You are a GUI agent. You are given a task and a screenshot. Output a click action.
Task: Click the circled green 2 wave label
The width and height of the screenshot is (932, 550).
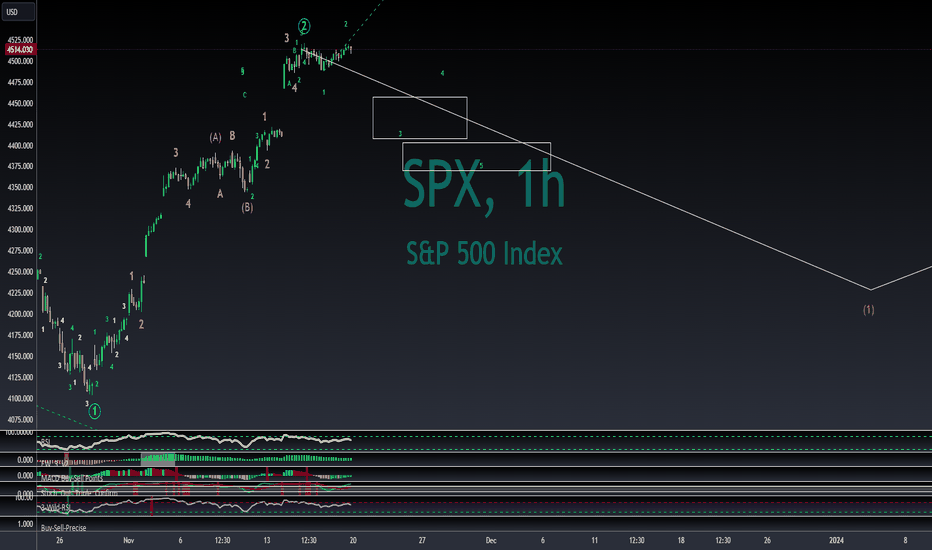(304, 26)
